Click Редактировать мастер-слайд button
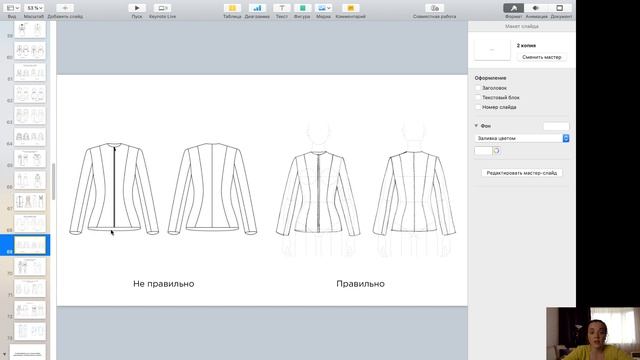 (x=522, y=173)
